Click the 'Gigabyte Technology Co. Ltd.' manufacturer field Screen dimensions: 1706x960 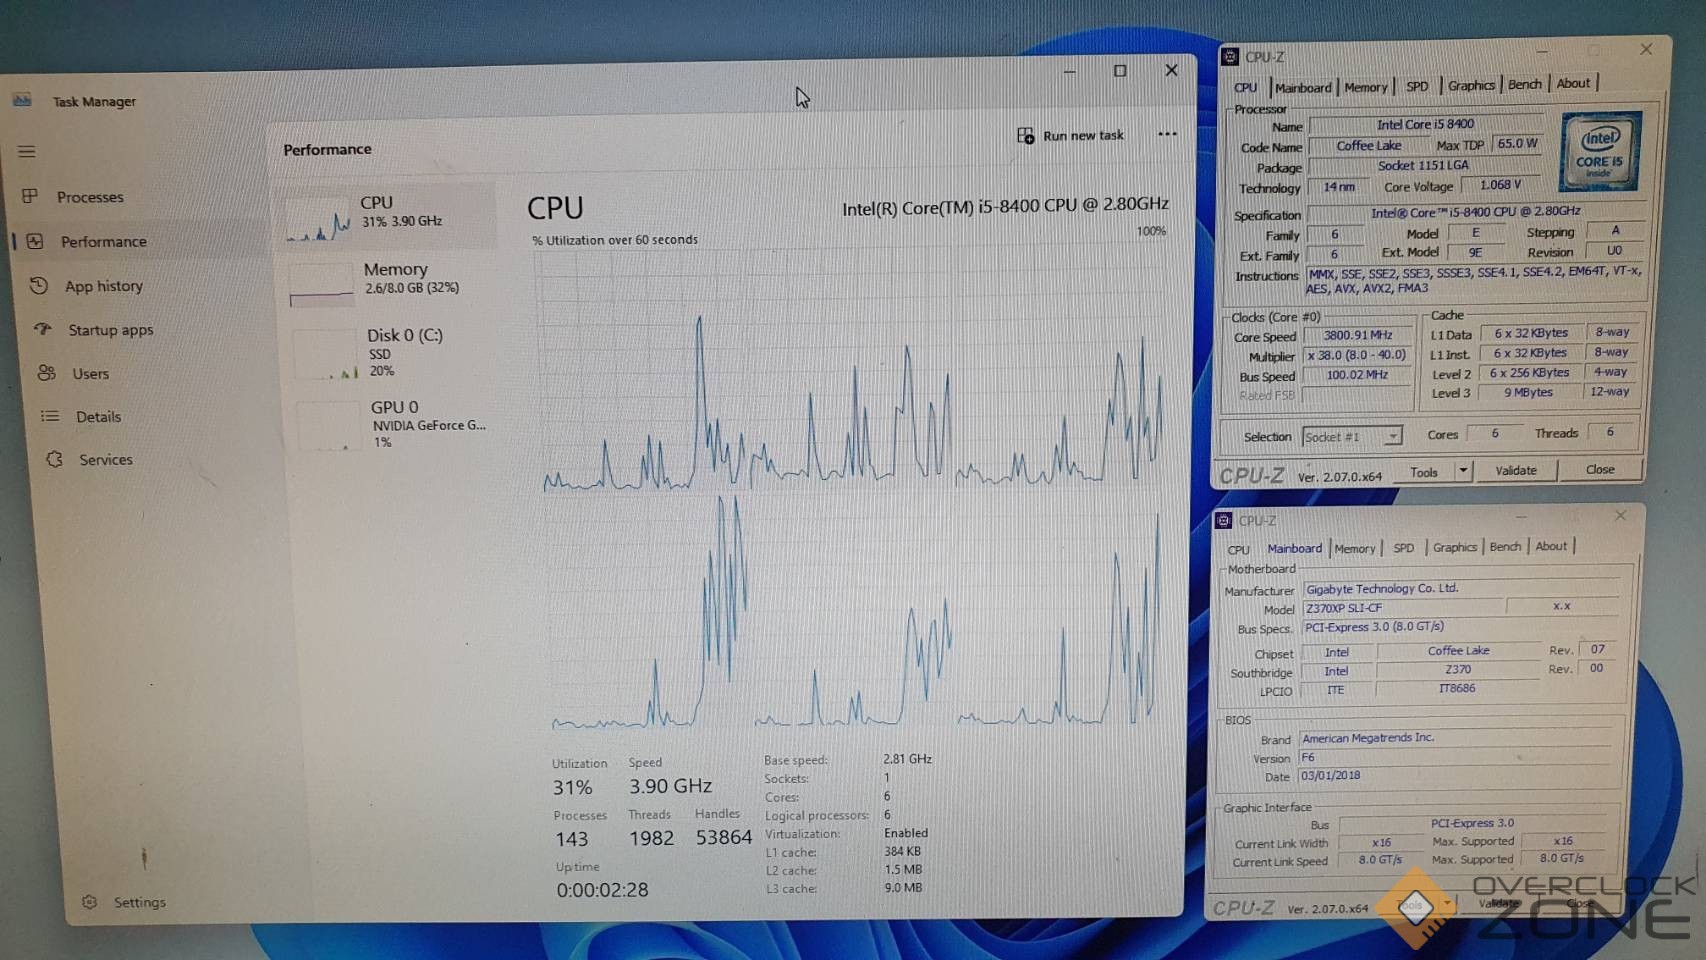(x=1460, y=589)
